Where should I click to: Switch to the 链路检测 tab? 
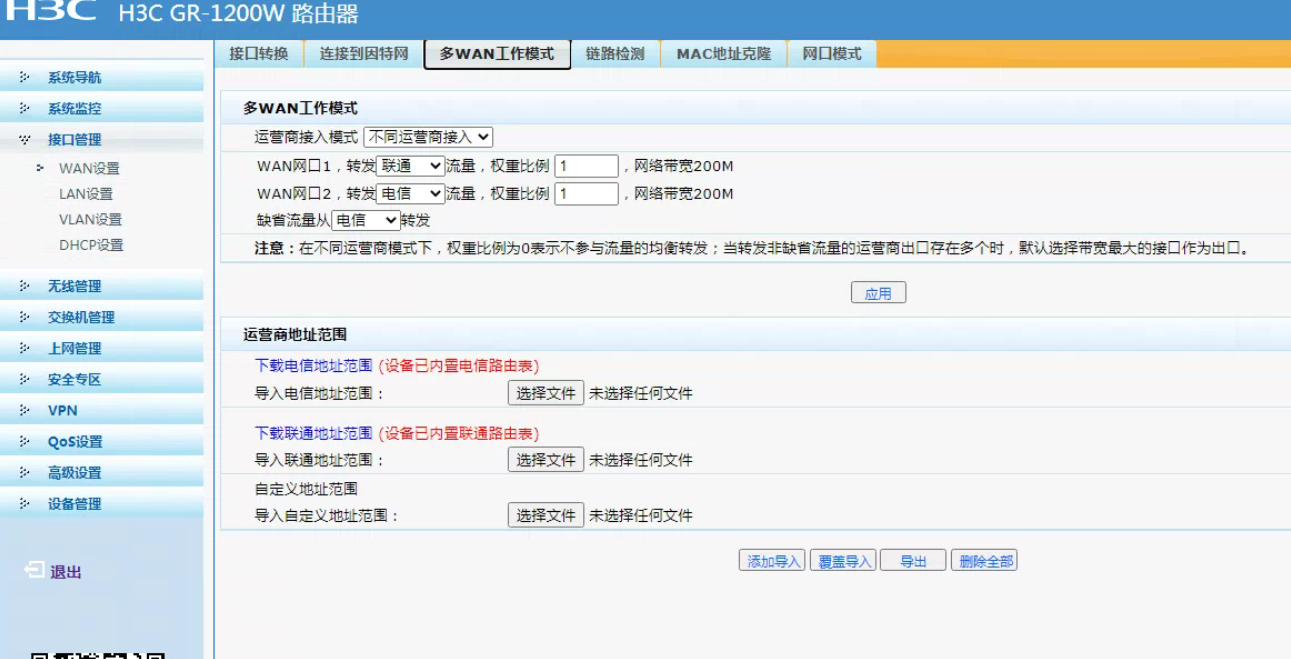coord(615,54)
